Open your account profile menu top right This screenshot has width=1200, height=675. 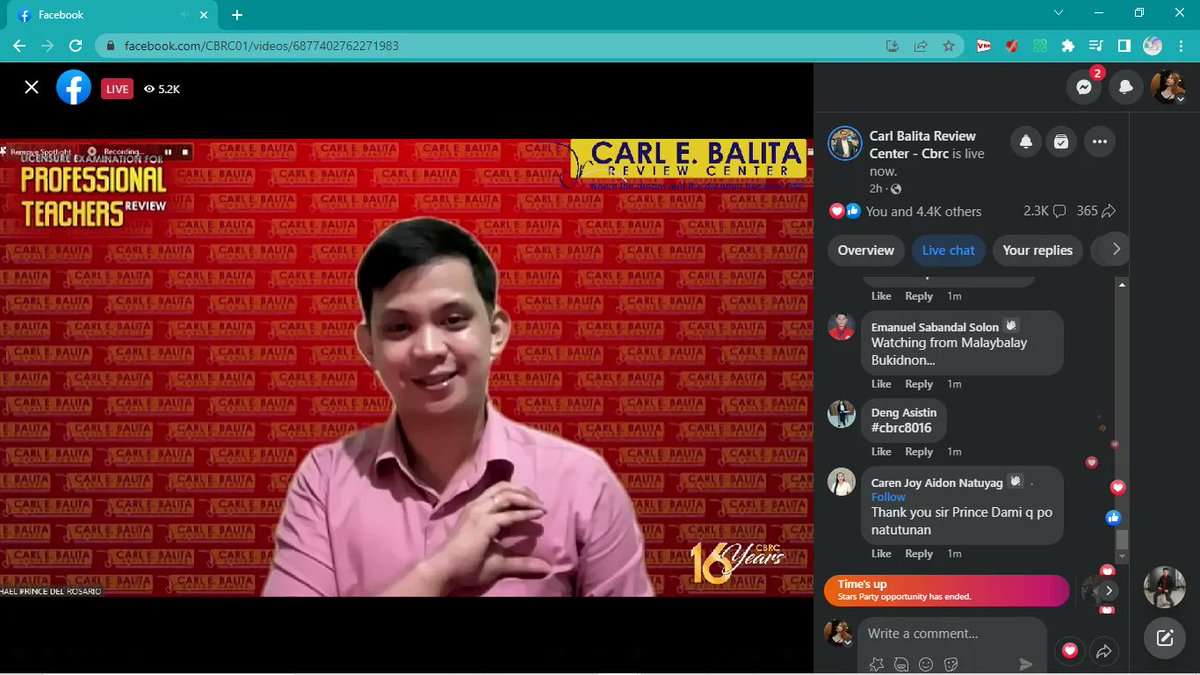(x=1168, y=87)
